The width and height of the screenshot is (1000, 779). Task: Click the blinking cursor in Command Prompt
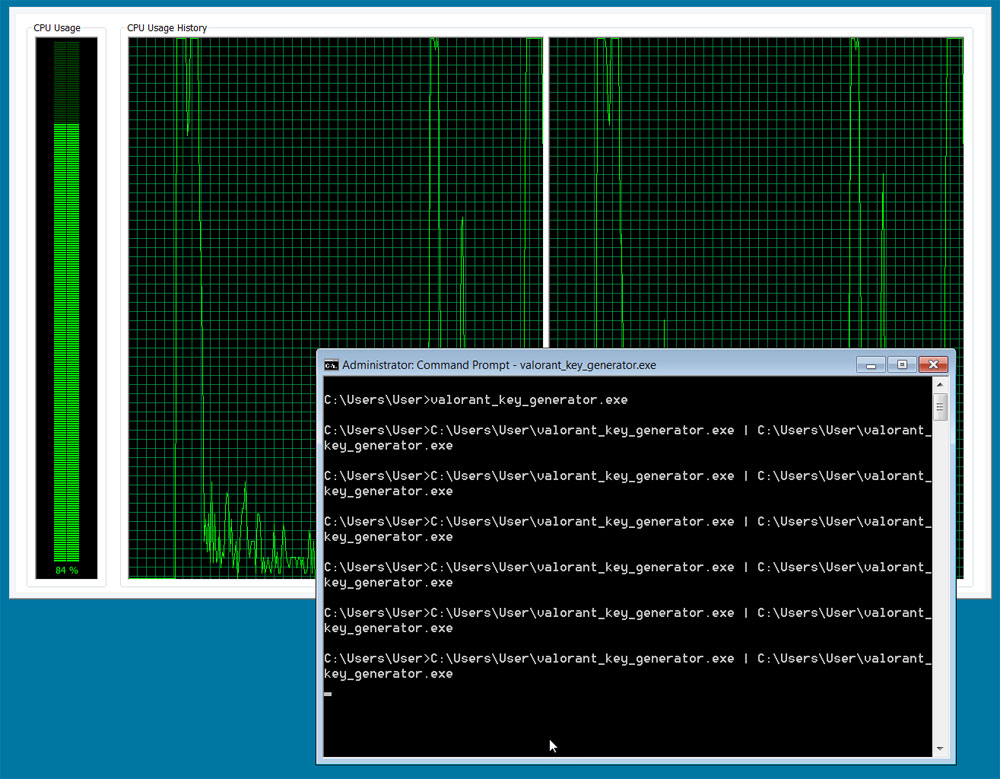(328, 694)
